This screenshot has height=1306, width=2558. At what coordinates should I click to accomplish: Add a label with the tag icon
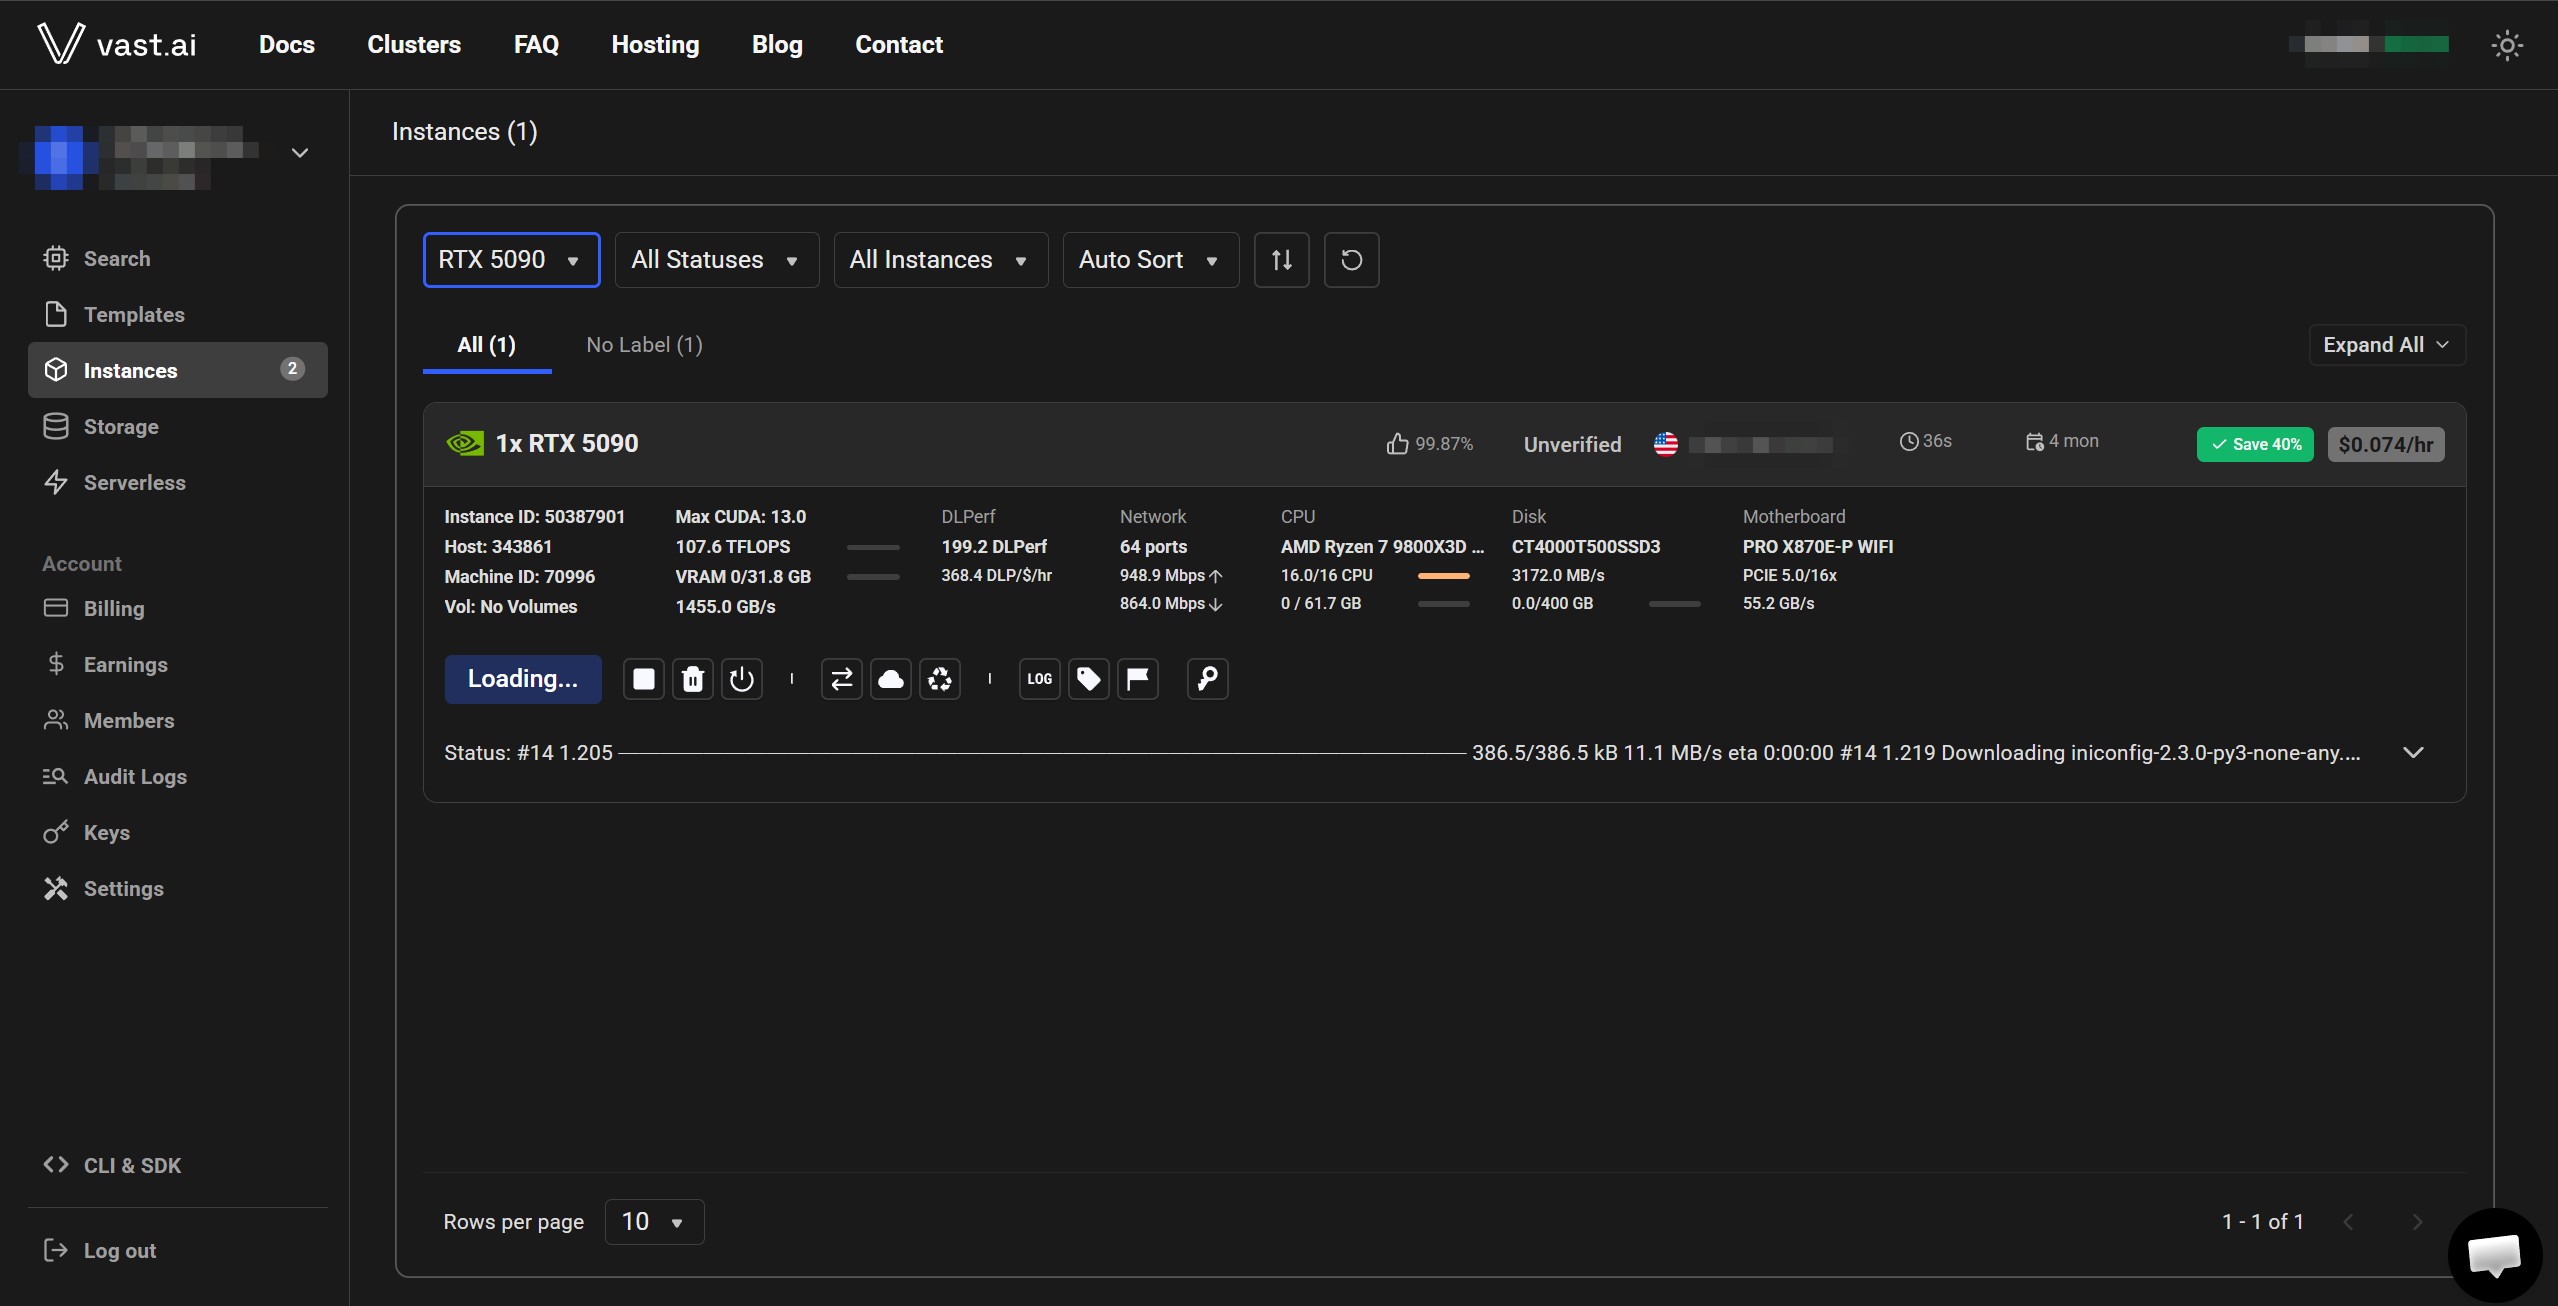[x=1088, y=679]
